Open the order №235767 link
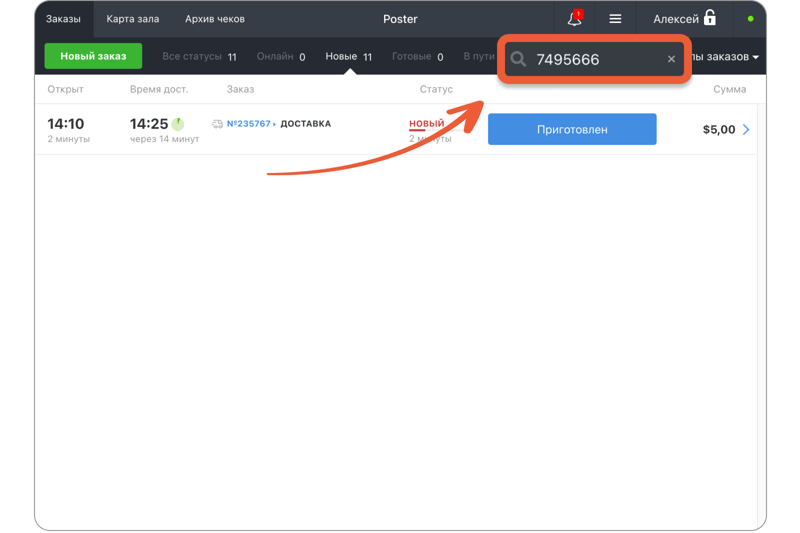The width and height of the screenshot is (800, 533). click(x=249, y=124)
